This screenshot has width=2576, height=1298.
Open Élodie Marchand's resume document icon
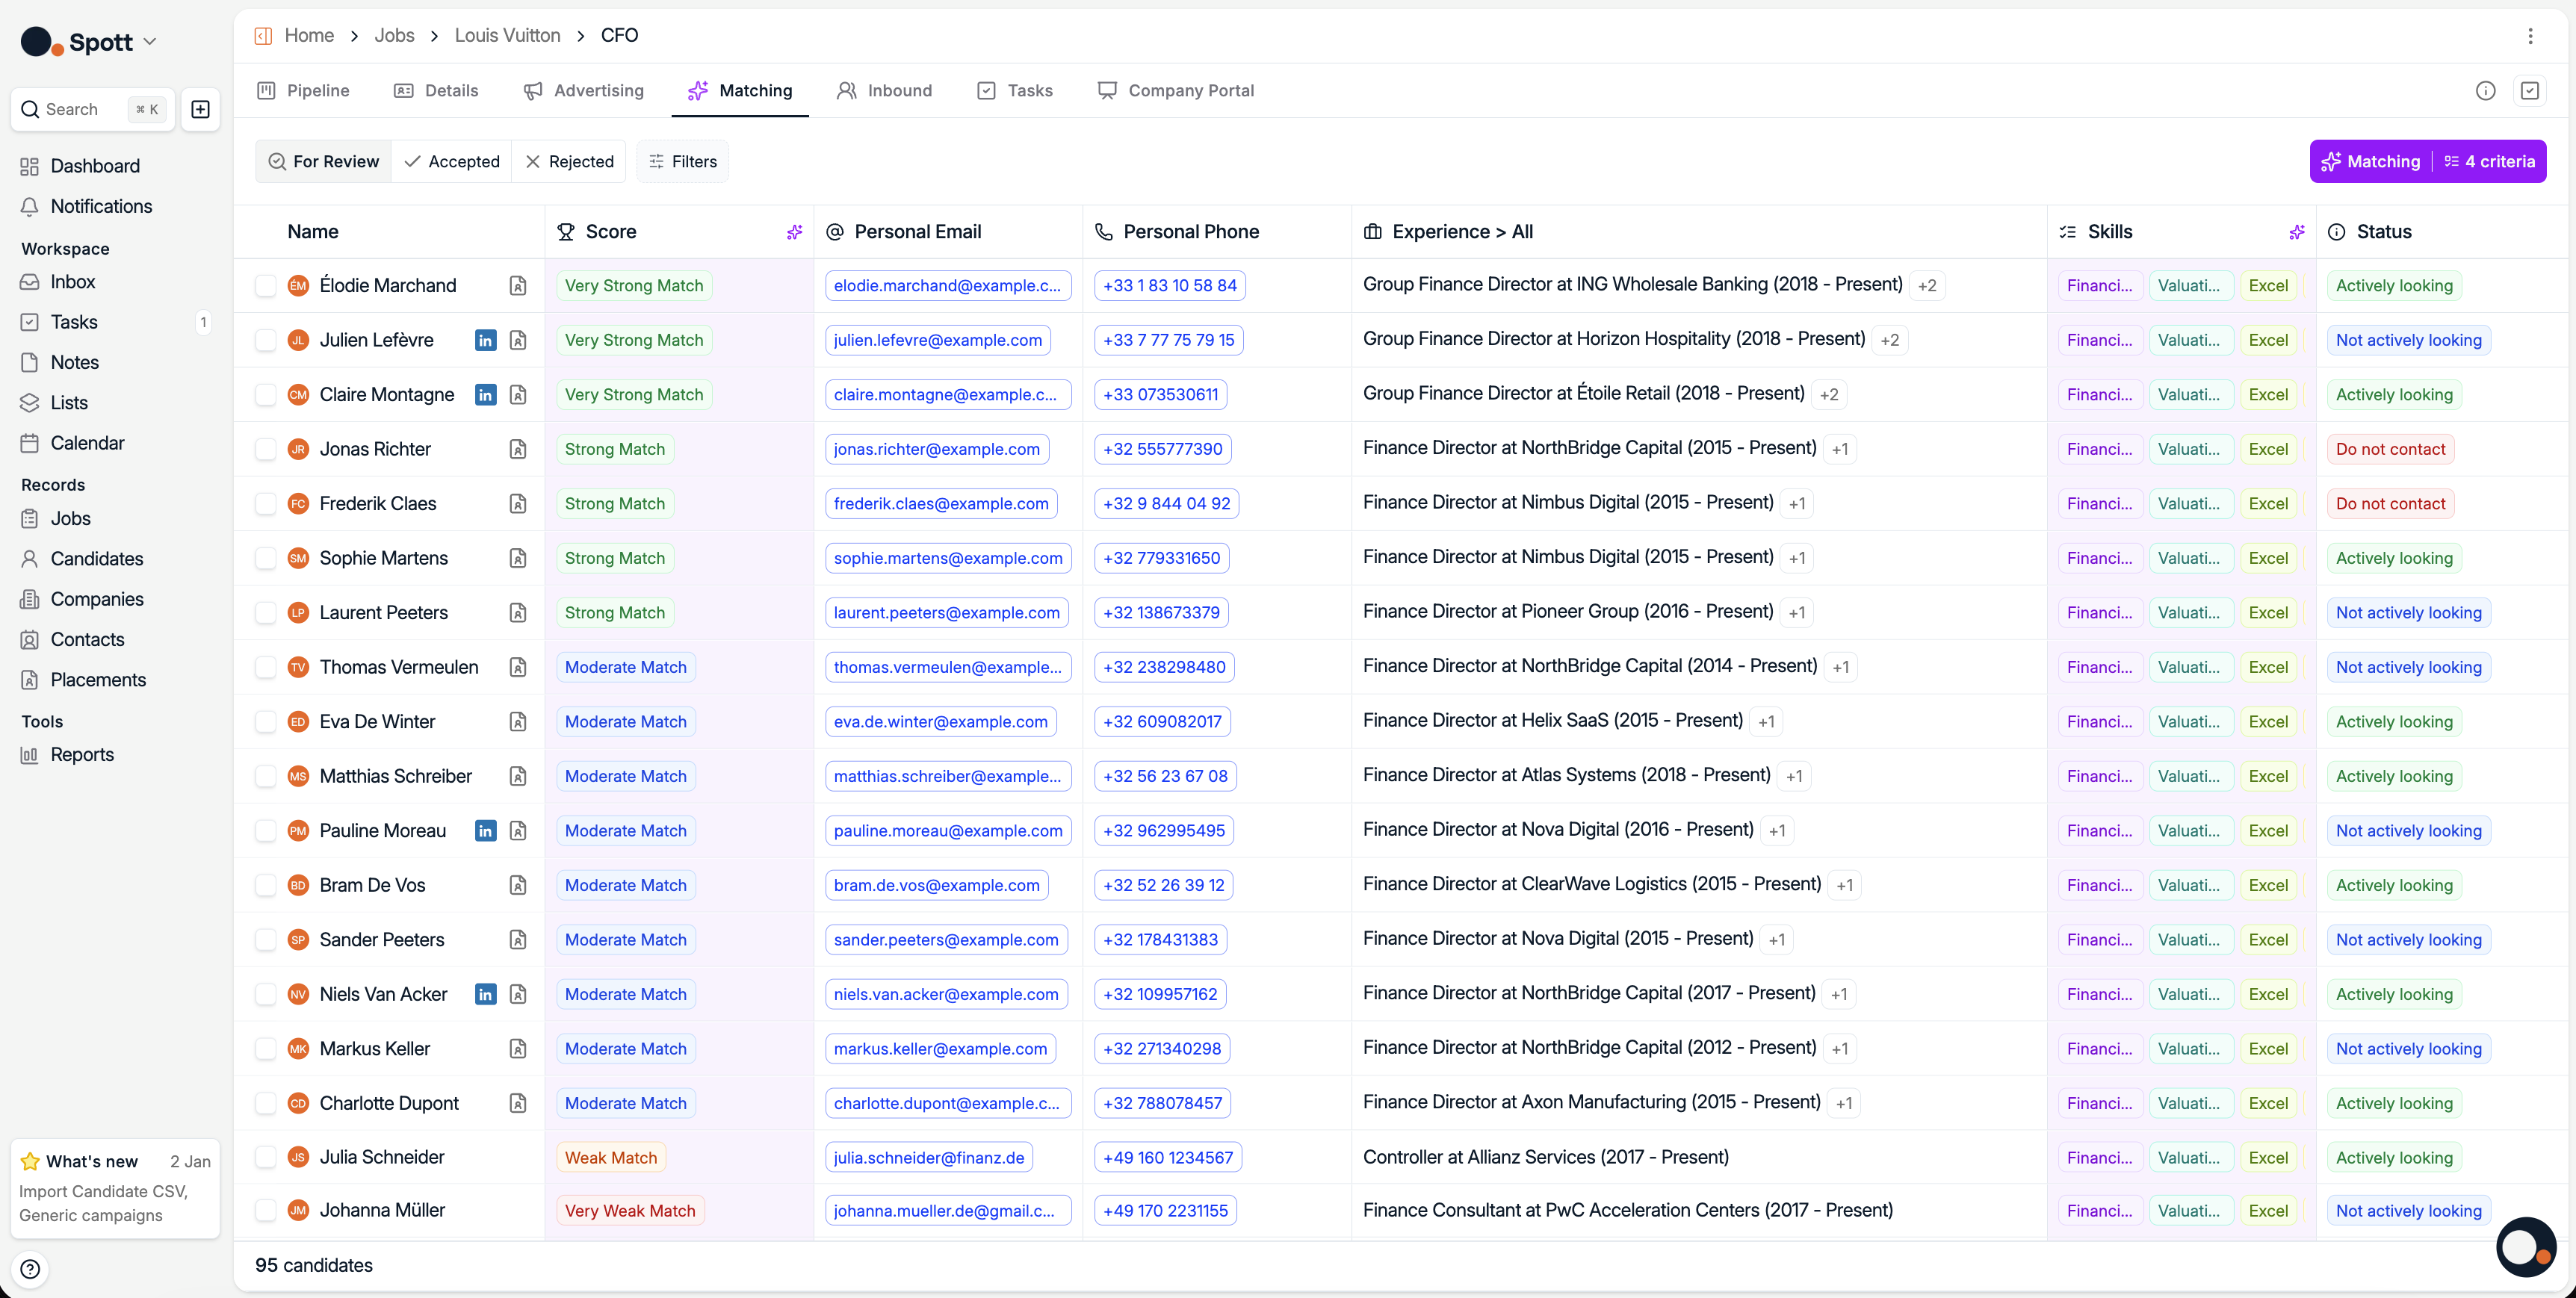tap(518, 286)
